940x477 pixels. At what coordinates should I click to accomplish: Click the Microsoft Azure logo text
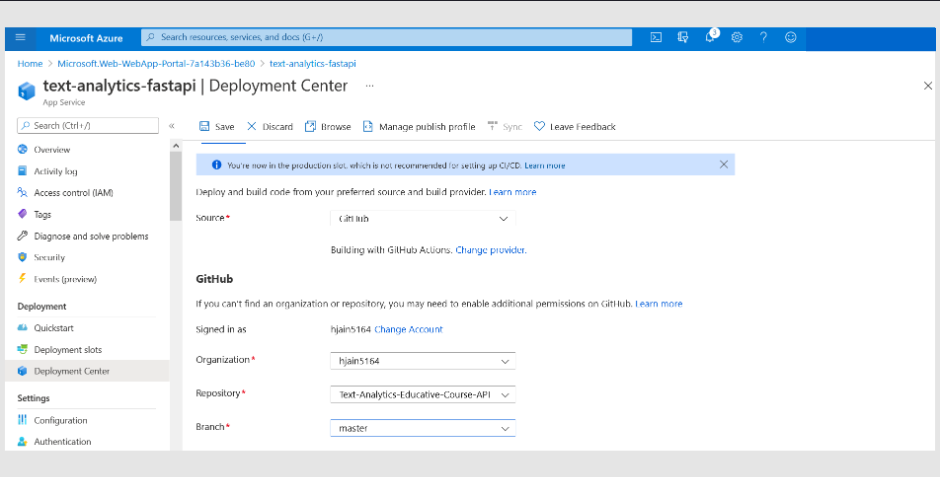(86, 38)
